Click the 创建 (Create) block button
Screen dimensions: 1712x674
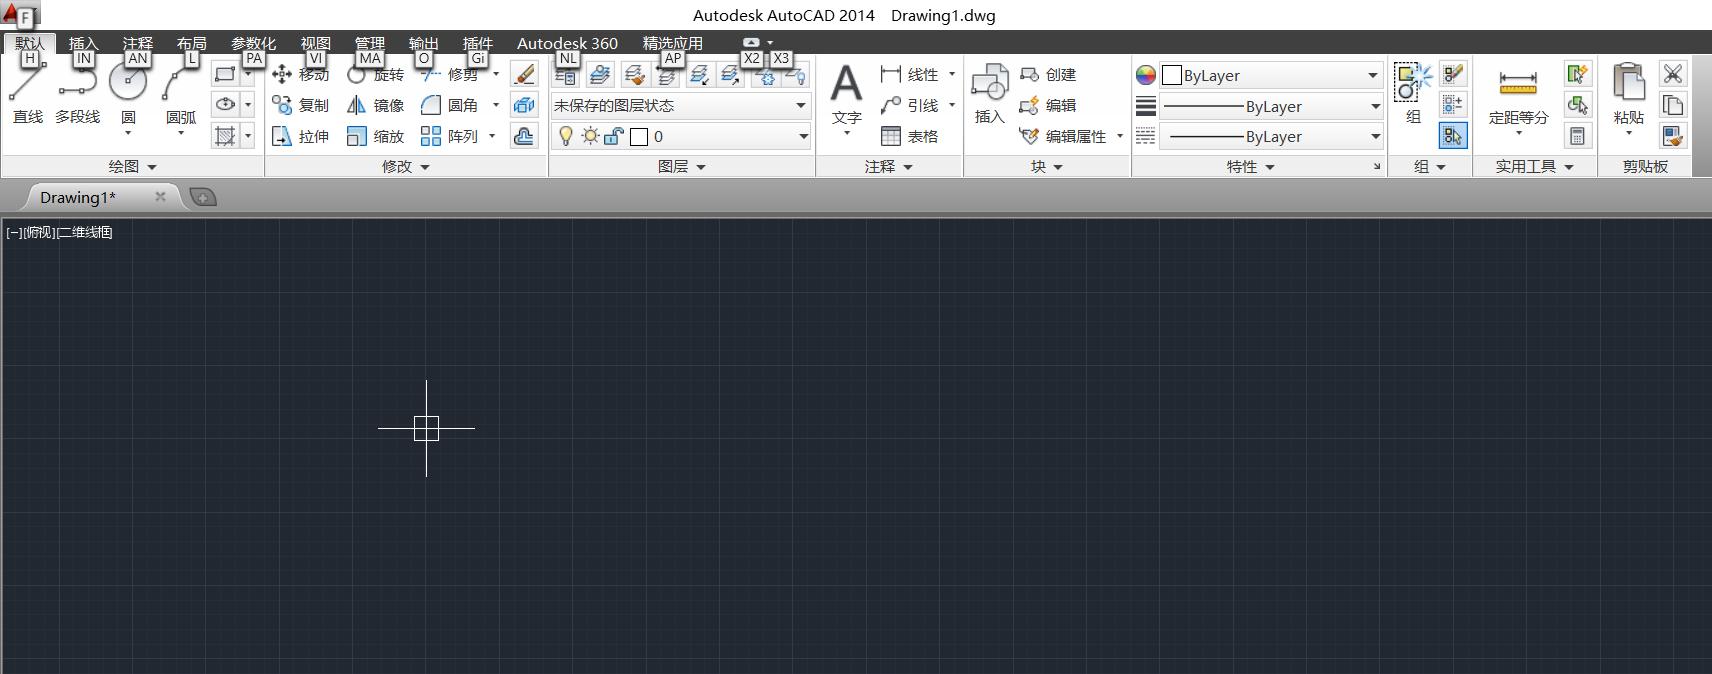tap(1048, 75)
